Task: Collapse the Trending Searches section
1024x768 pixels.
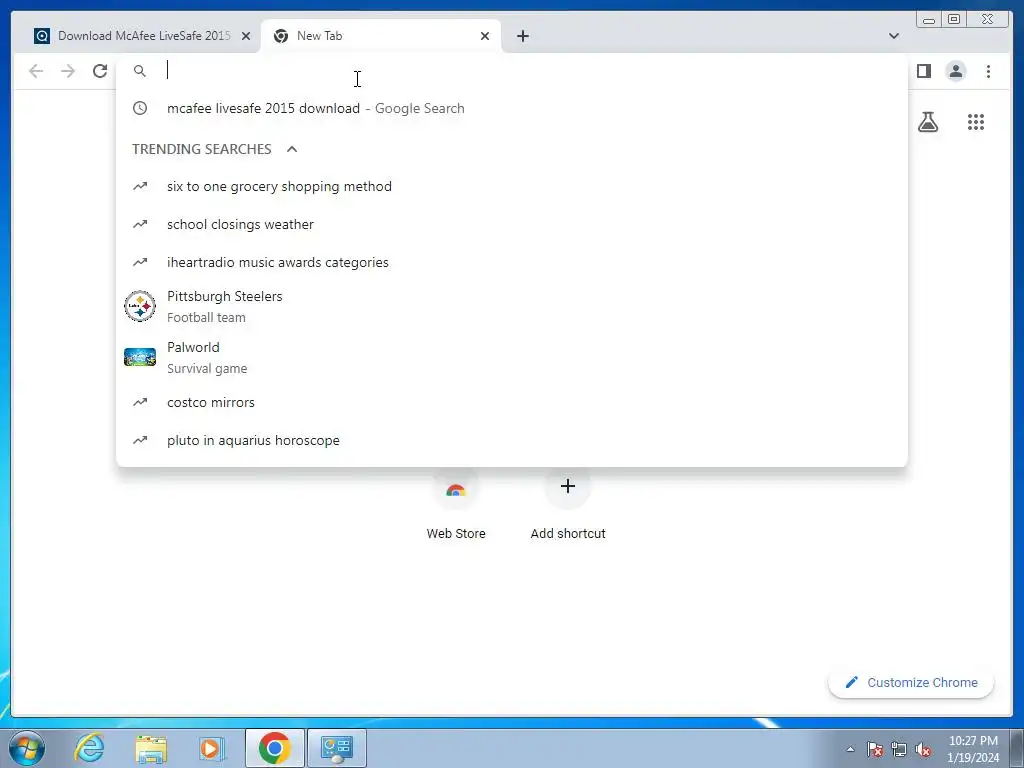Action: pos(292,149)
